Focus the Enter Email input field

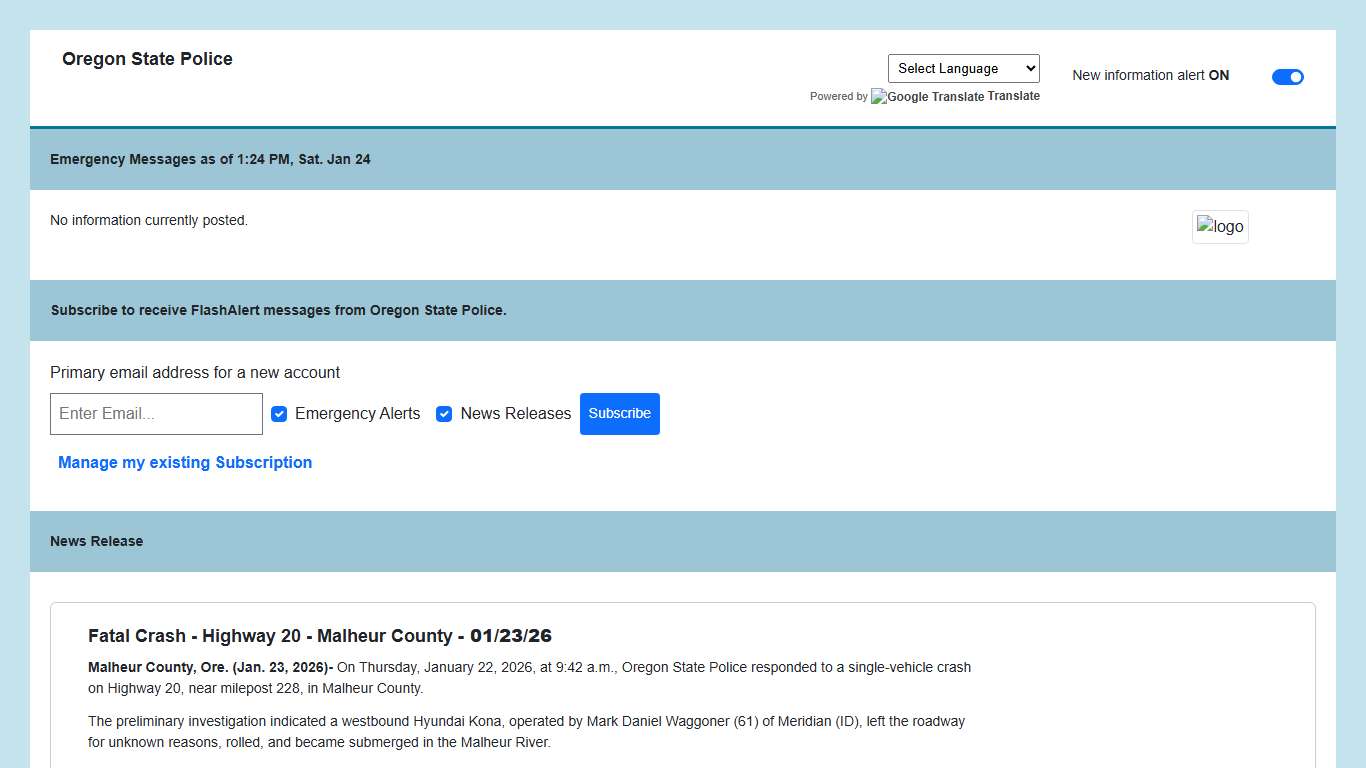pos(156,414)
